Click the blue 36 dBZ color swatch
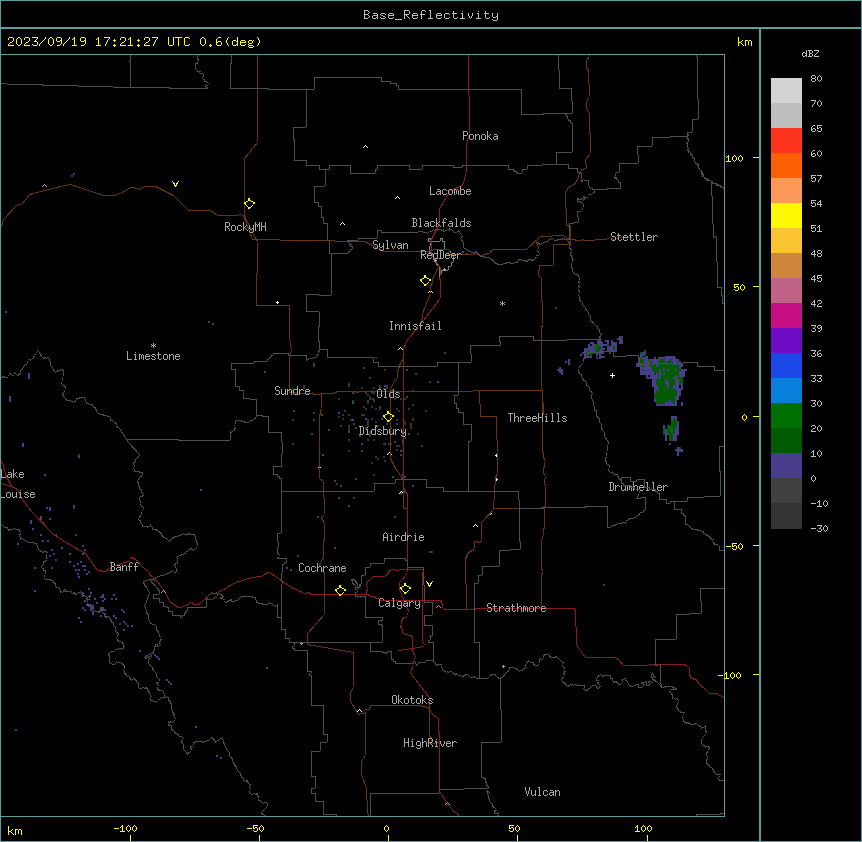 pos(786,365)
